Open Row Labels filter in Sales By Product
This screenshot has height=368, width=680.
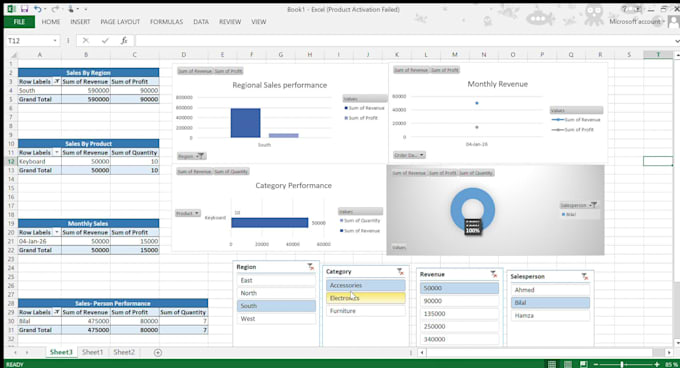(x=57, y=153)
